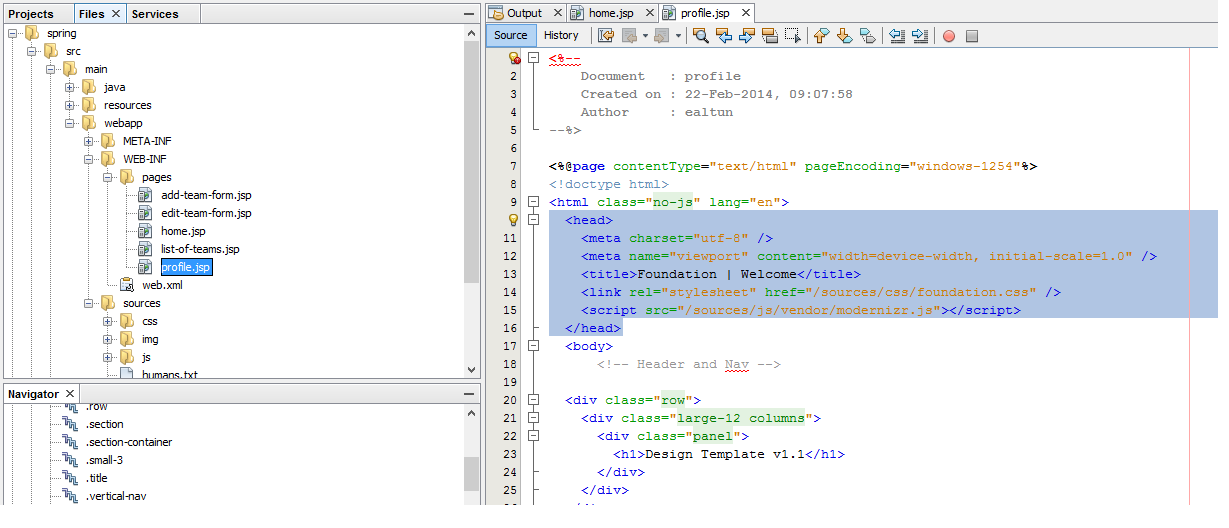This screenshot has height=528, width=1229.
Task: Switch to History view
Action: point(561,36)
